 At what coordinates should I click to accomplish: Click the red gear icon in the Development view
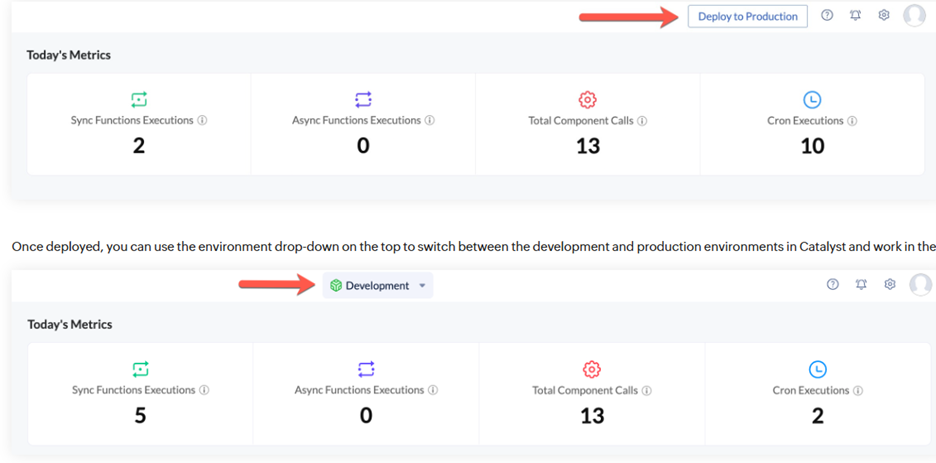(x=592, y=369)
